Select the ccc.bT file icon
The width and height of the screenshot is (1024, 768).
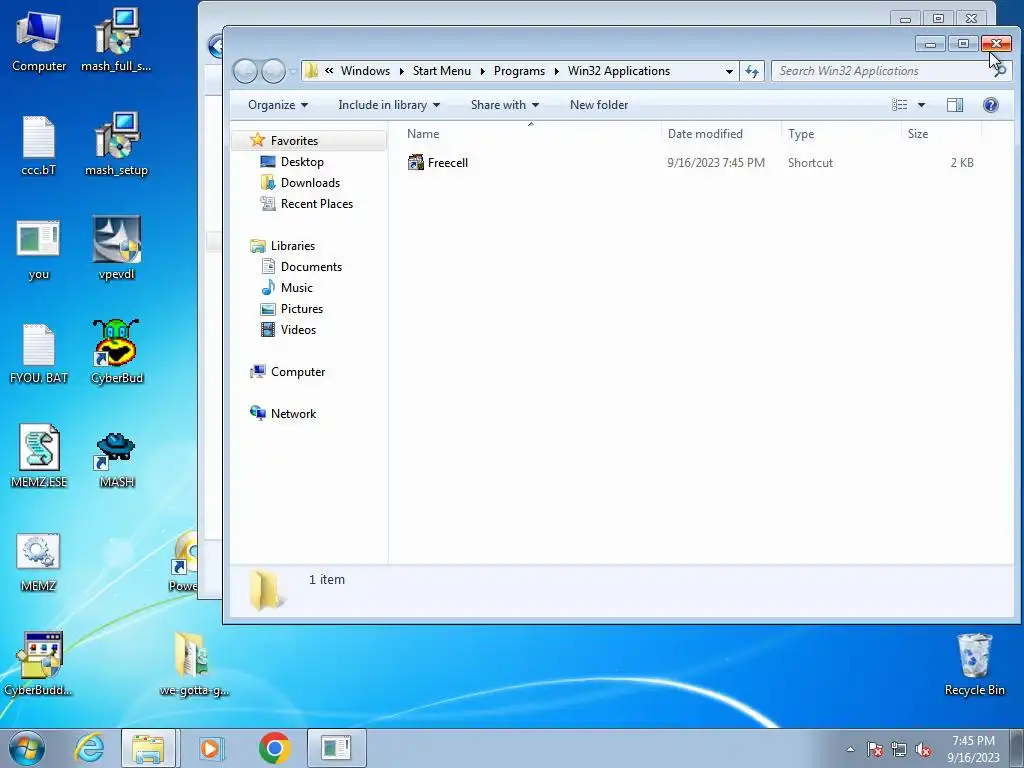39,145
